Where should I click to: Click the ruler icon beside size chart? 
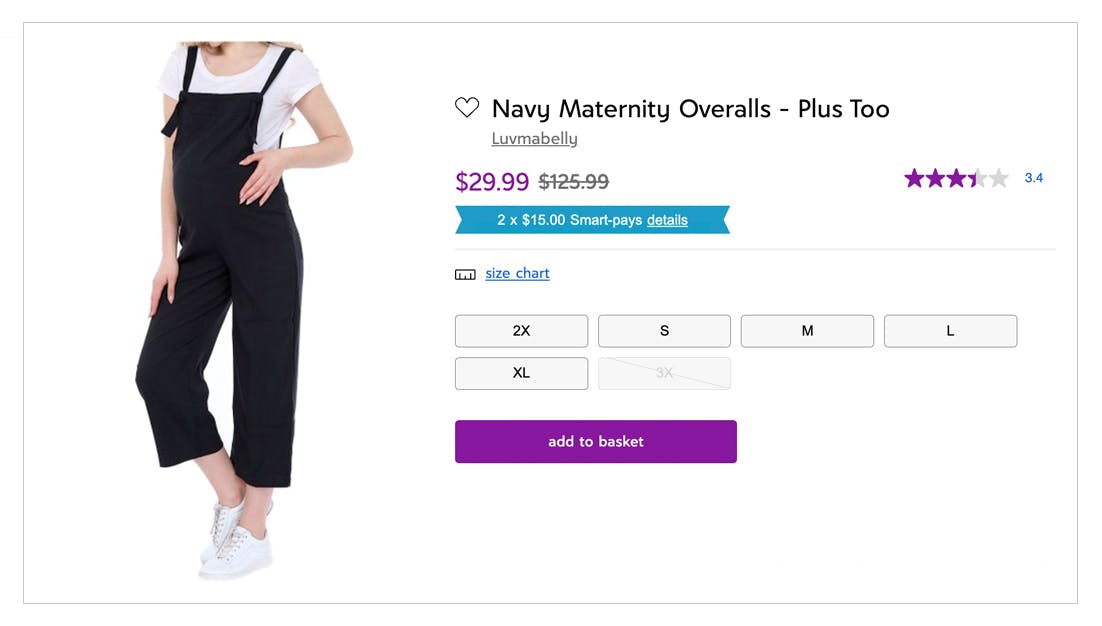[x=465, y=274]
